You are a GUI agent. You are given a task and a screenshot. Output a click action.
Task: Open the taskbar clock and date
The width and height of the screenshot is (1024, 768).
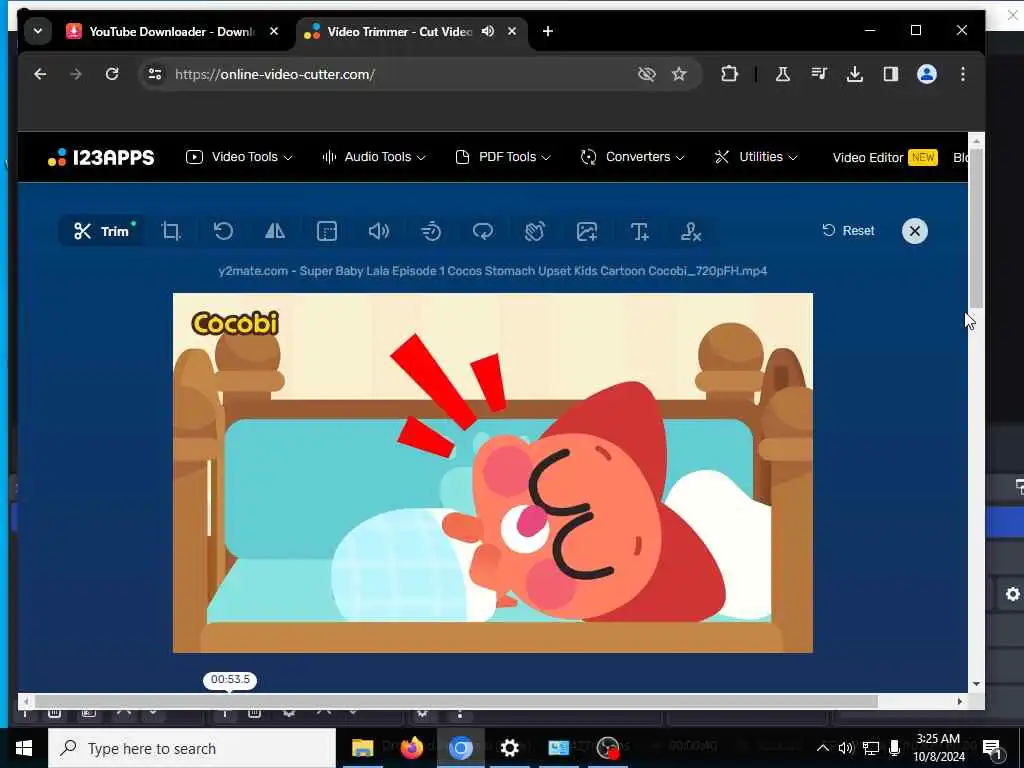click(938, 748)
